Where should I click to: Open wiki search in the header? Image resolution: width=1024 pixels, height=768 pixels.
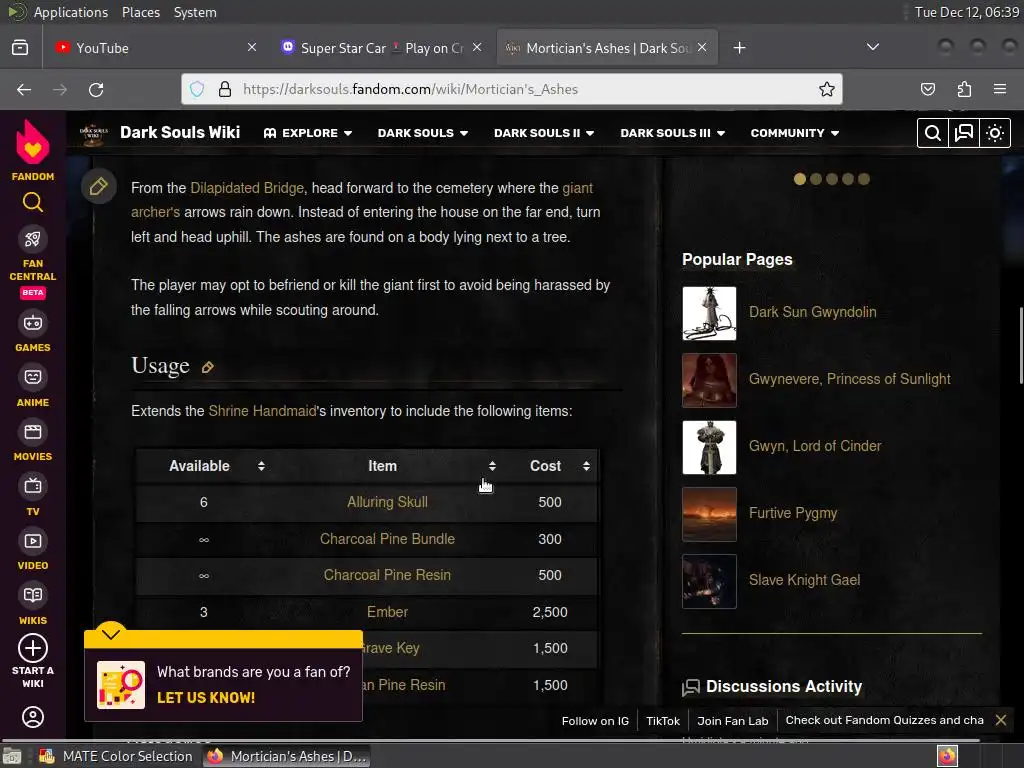[x=933, y=133]
